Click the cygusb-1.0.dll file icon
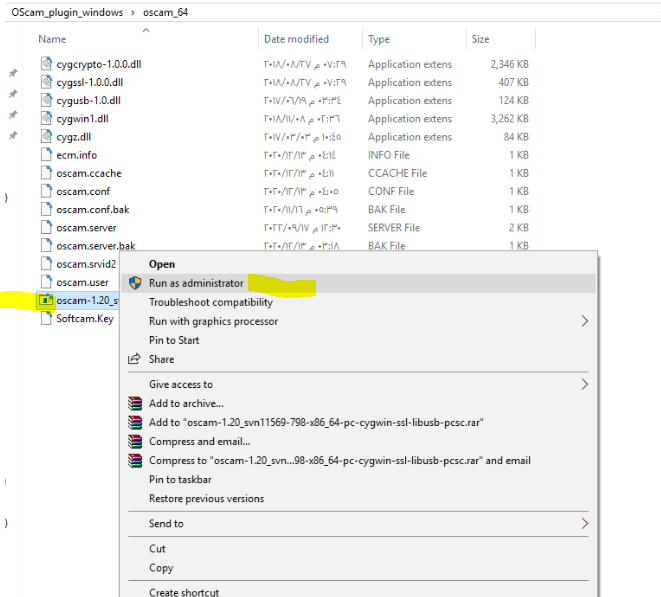 coord(46,100)
